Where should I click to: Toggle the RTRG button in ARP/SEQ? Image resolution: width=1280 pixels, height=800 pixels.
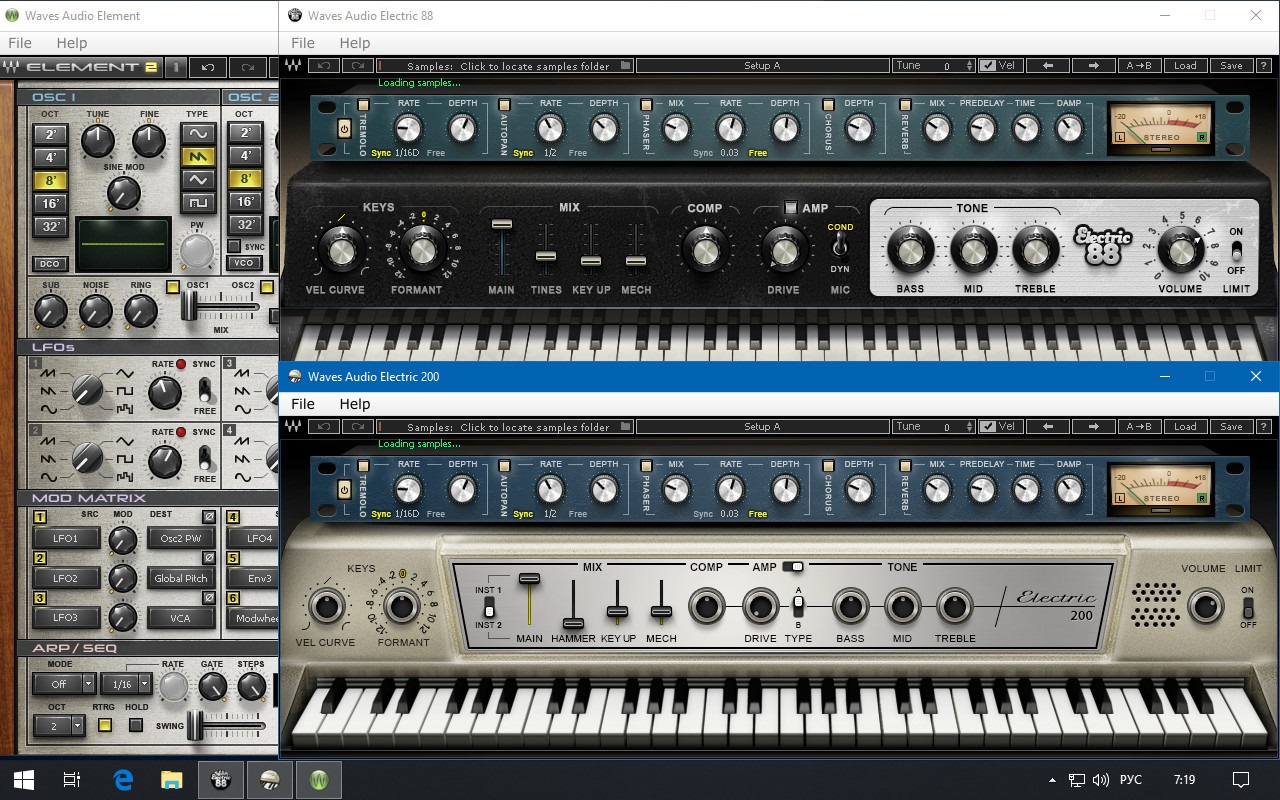(104, 725)
